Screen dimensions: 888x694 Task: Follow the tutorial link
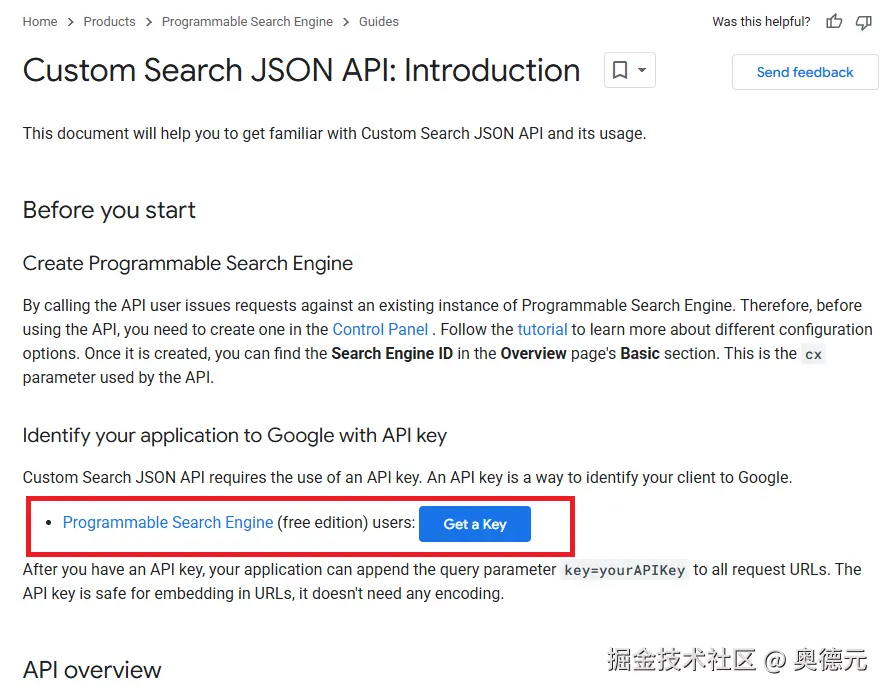pos(542,329)
